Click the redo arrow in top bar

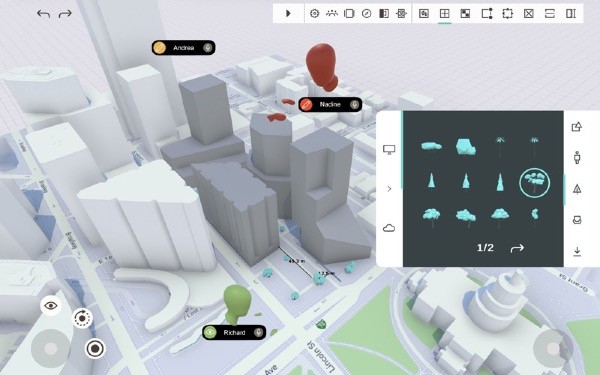click(x=65, y=14)
